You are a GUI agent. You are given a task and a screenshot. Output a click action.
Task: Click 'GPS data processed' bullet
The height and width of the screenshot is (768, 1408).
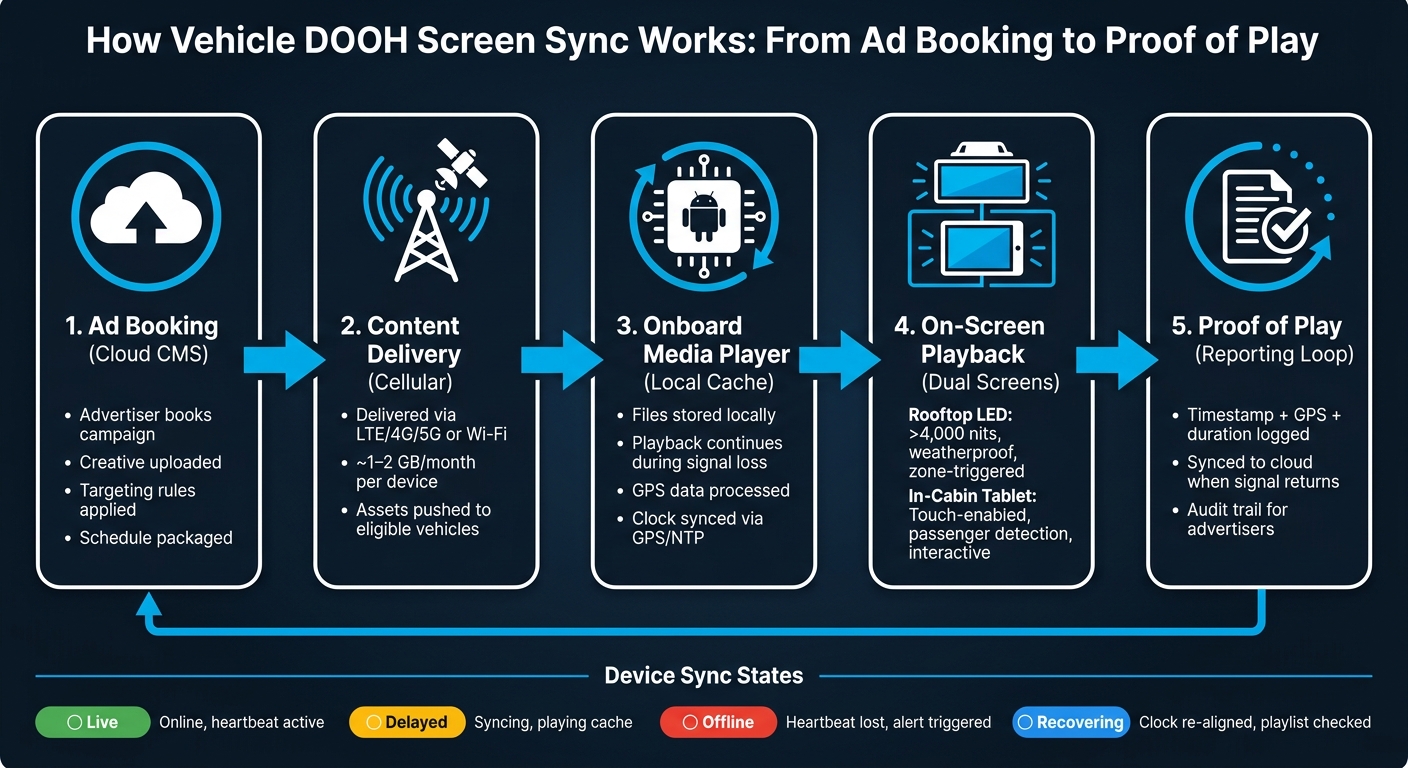[x=711, y=491]
